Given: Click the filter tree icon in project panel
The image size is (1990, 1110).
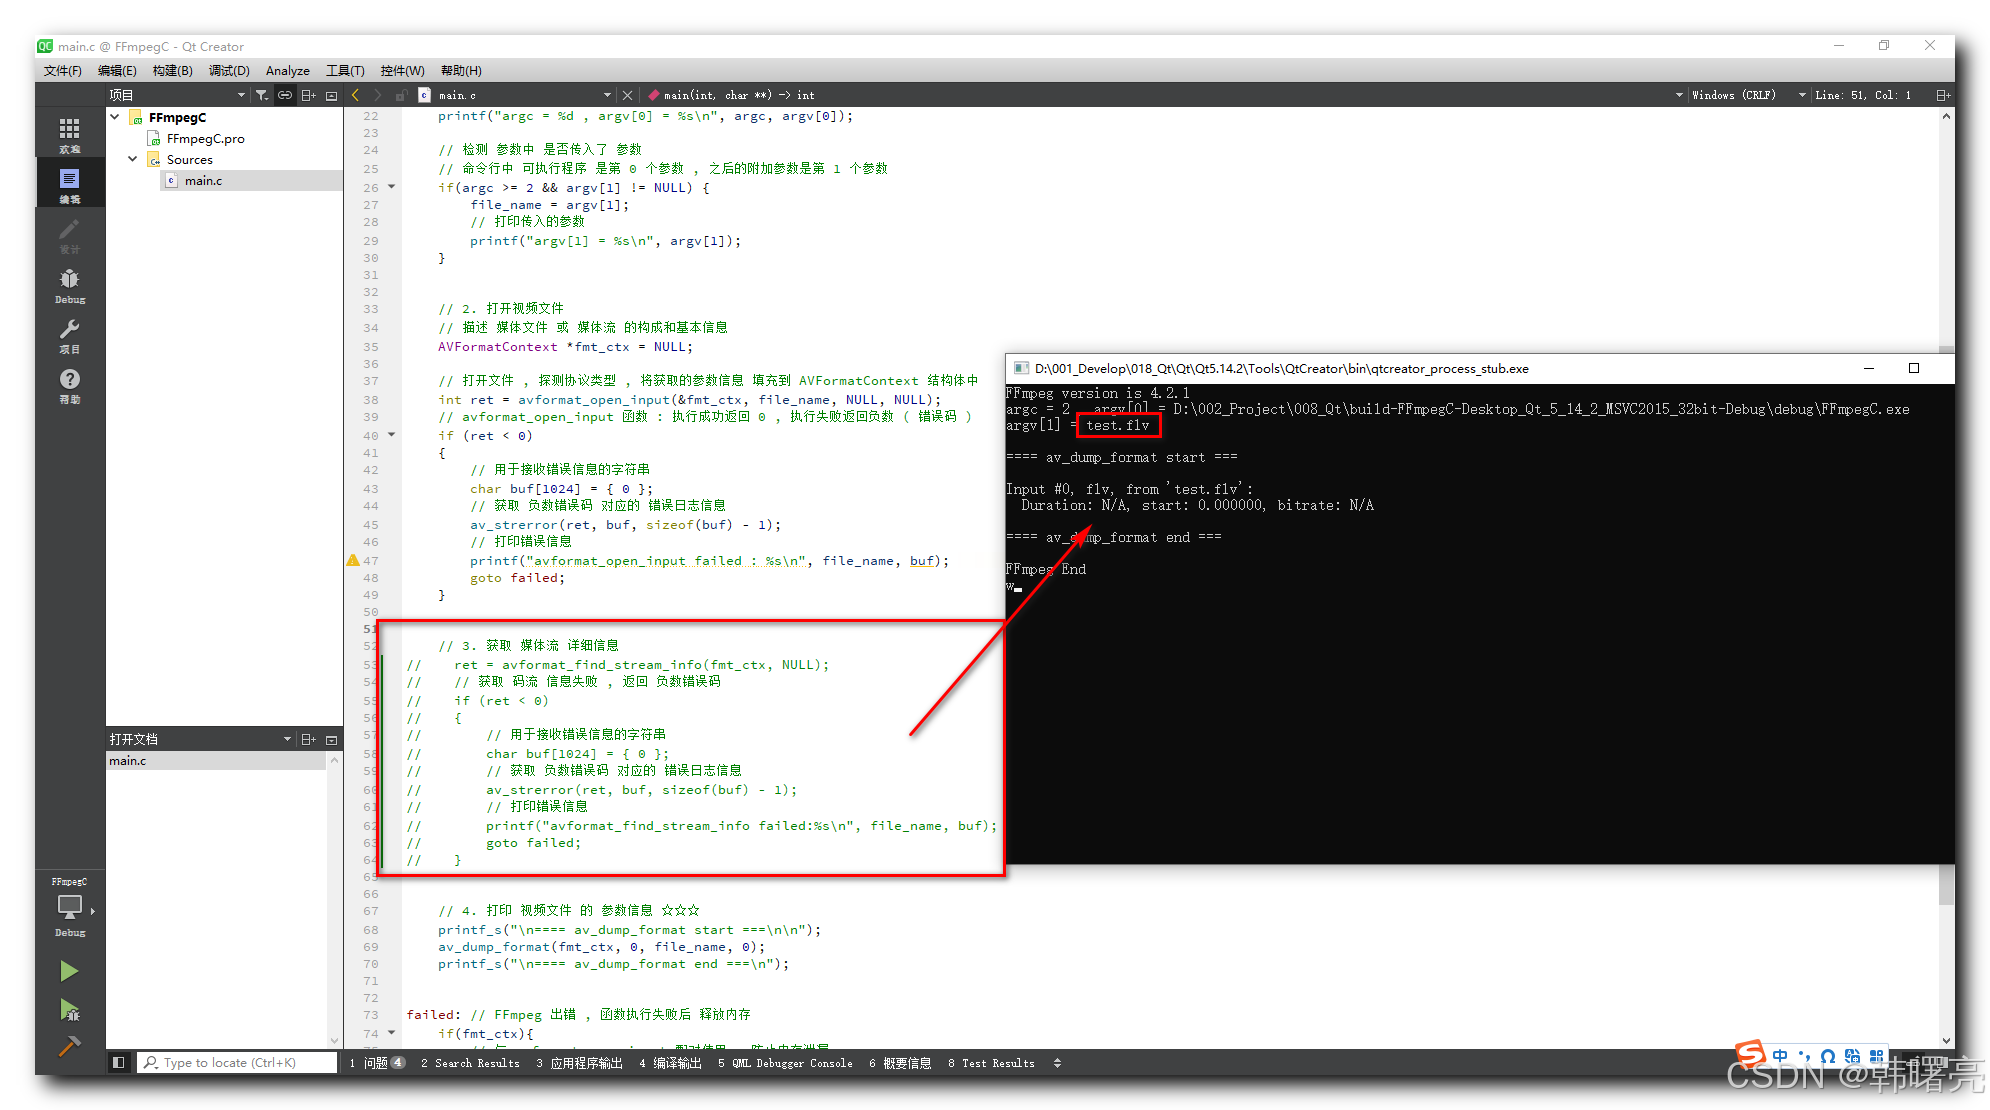Looking at the screenshot, I should (x=262, y=95).
